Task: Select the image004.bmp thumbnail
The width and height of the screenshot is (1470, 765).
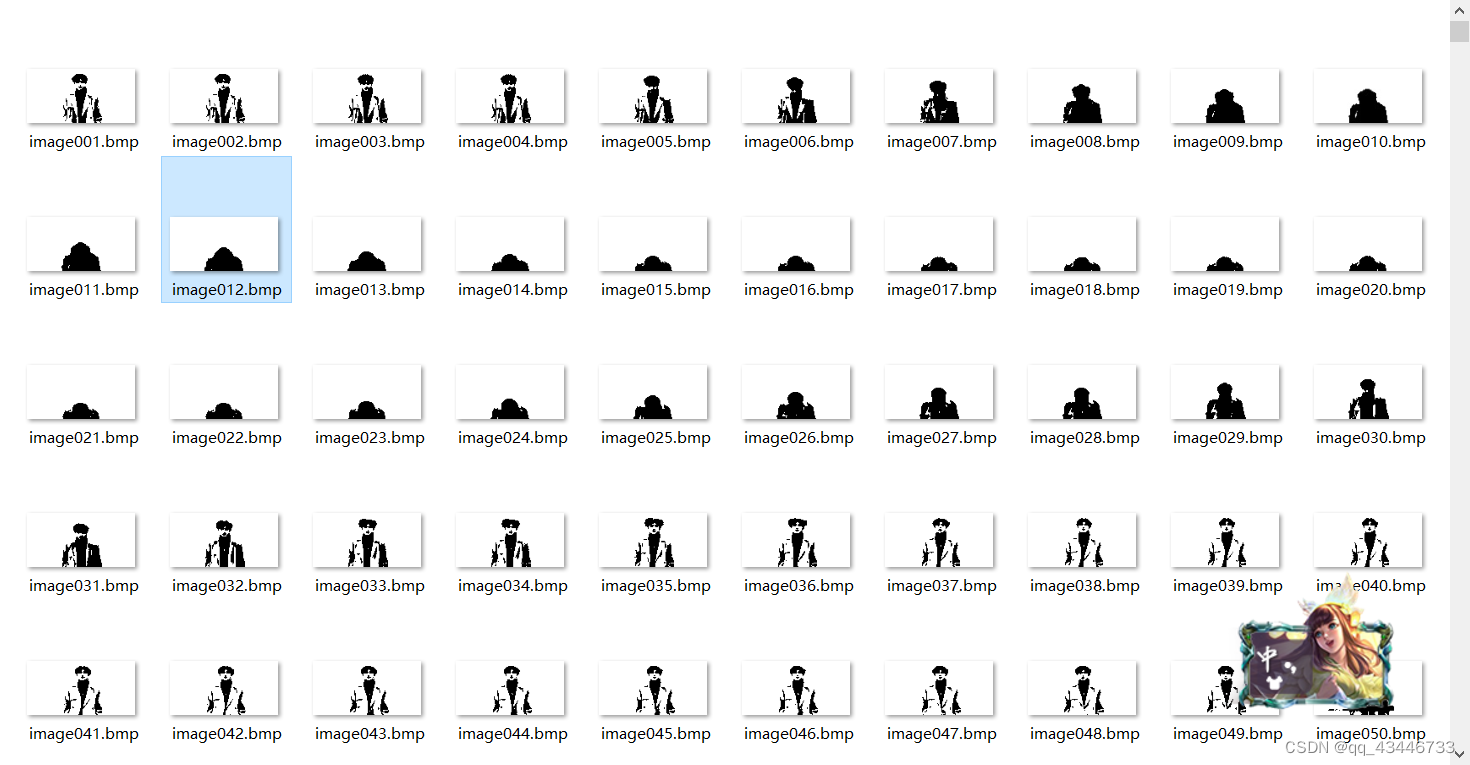Action: pos(510,96)
